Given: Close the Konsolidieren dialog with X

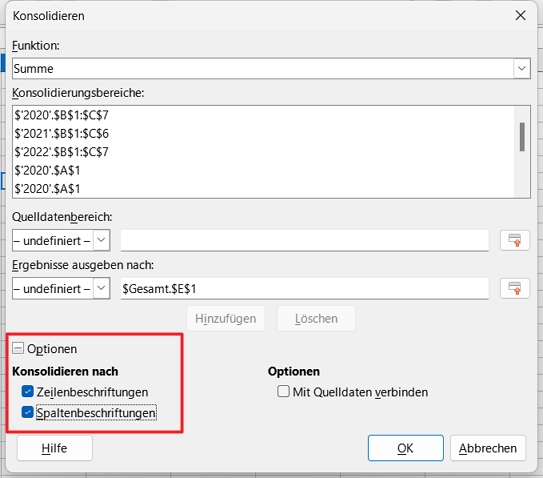Looking at the screenshot, I should [520, 15].
